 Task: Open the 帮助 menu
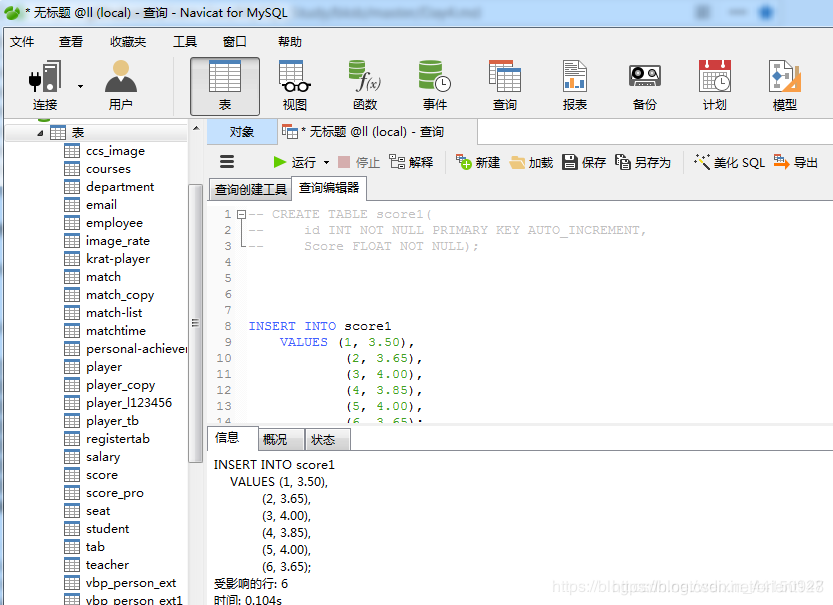[x=290, y=41]
